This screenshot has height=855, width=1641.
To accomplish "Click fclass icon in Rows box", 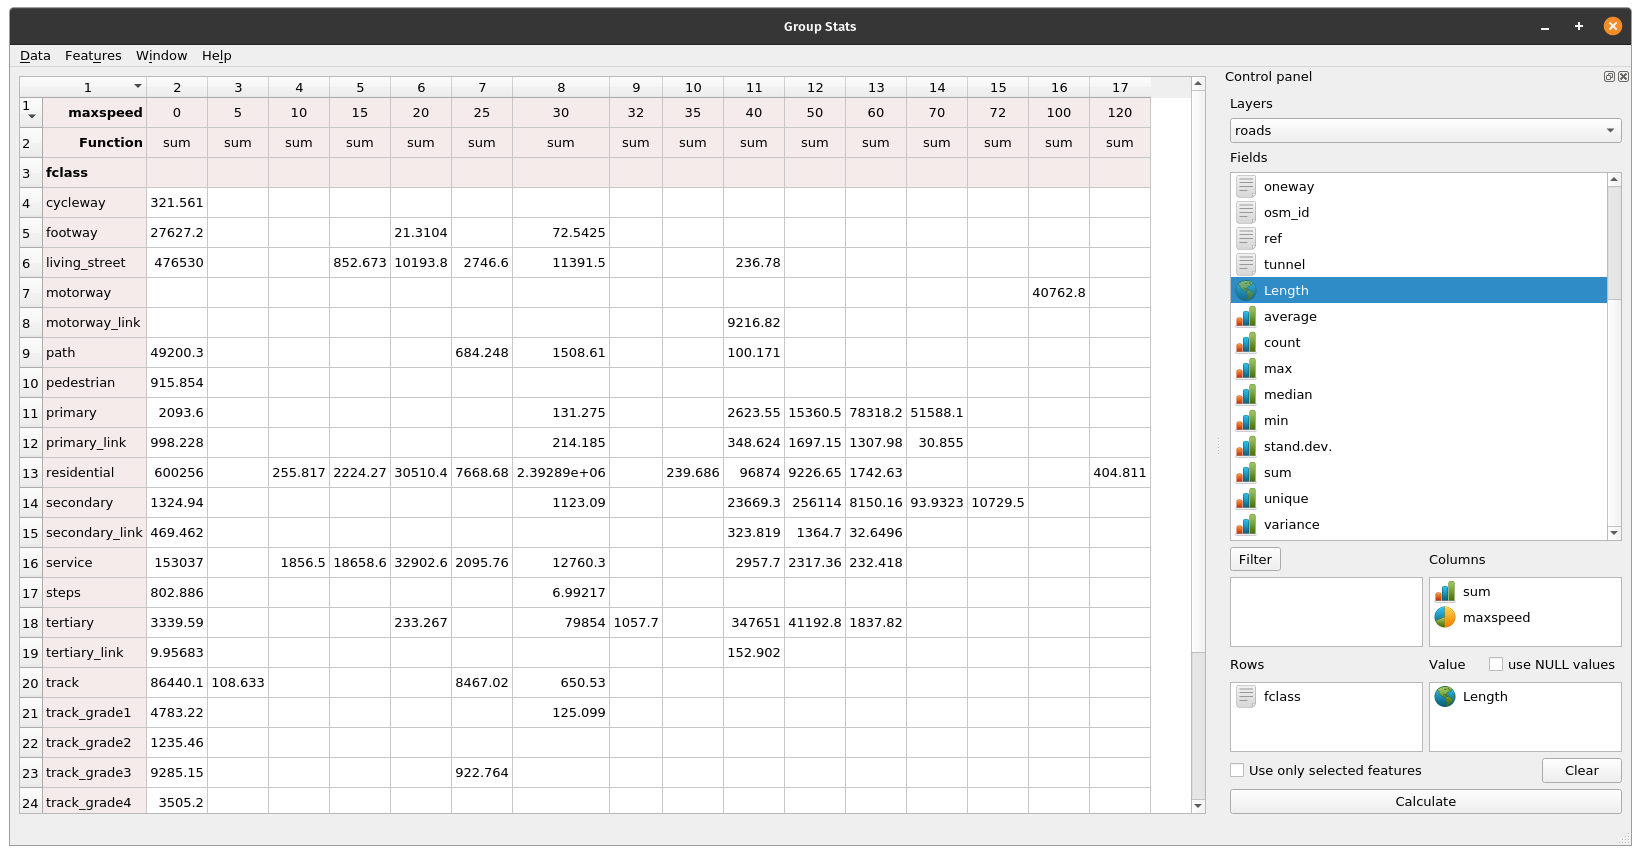I will click(1246, 696).
